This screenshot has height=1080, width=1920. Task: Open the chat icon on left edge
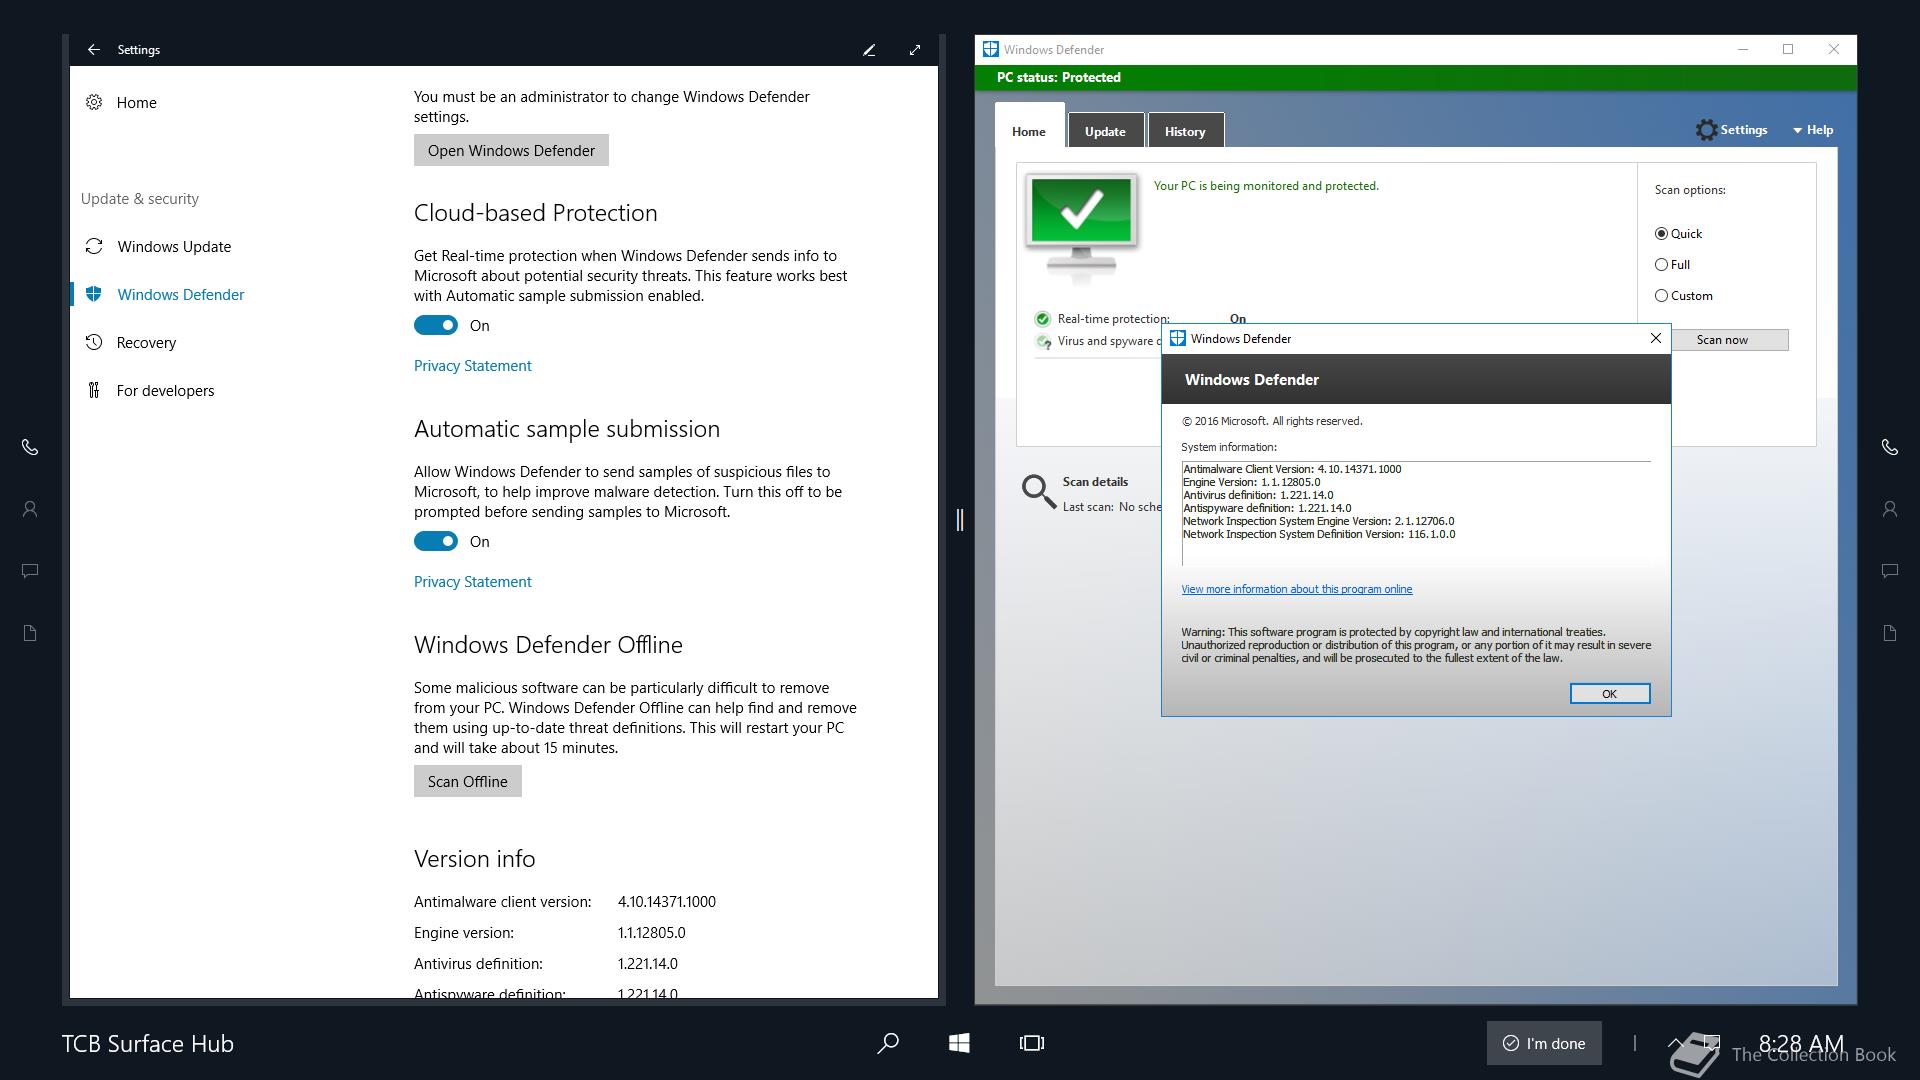pyautogui.click(x=30, y=571)
